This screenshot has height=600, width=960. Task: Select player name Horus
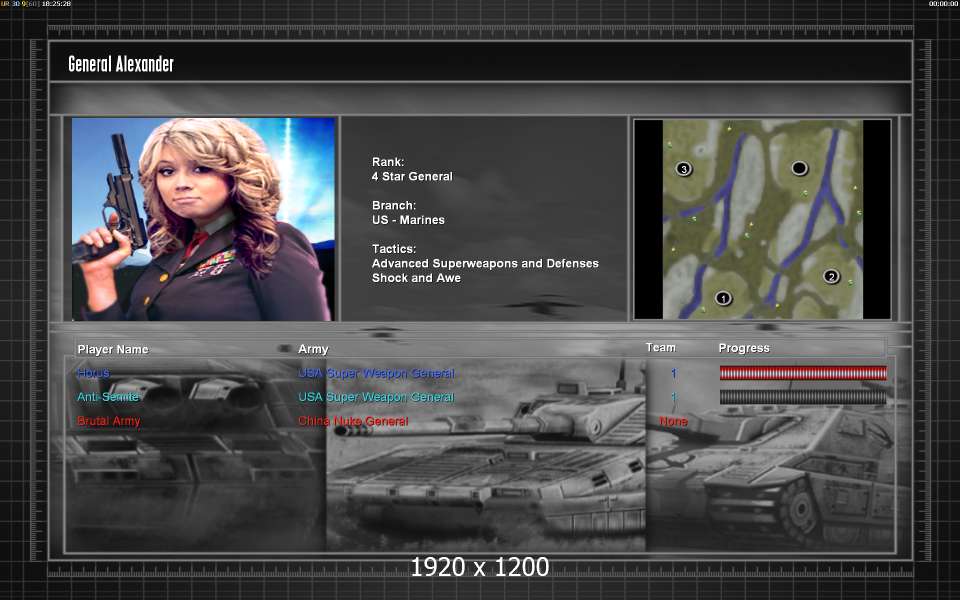click(x=93, y=373)
